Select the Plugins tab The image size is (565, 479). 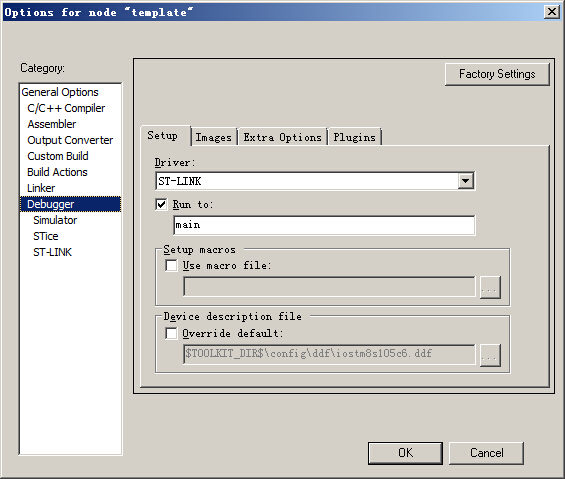coord(355,137)
